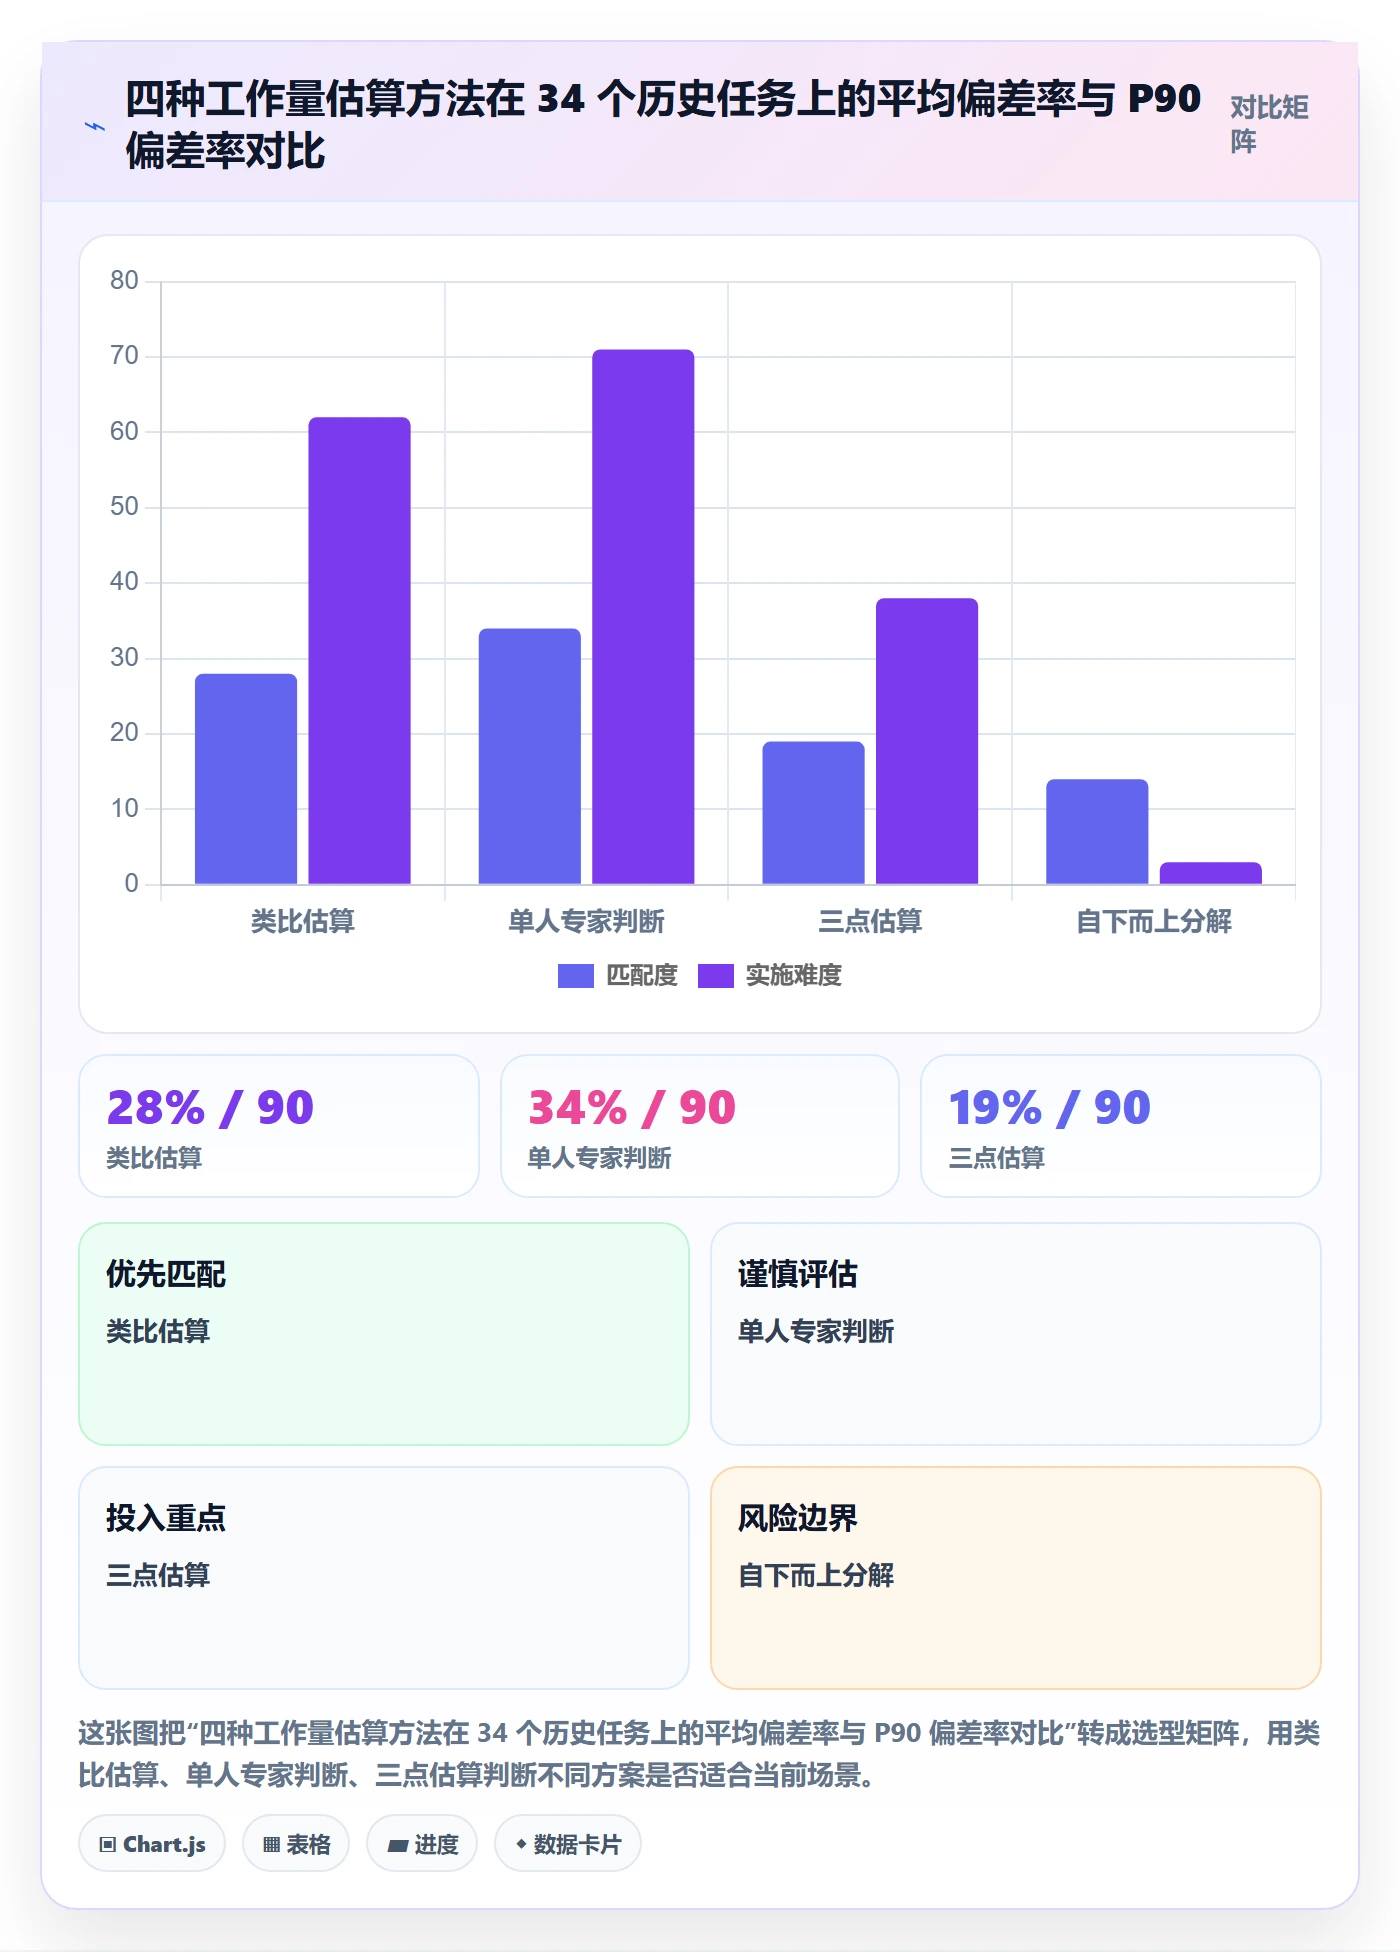This screenshot has width=1400, height=1952.
Task: Select the 投入重点 matrix card
Action: [384, 1578]
